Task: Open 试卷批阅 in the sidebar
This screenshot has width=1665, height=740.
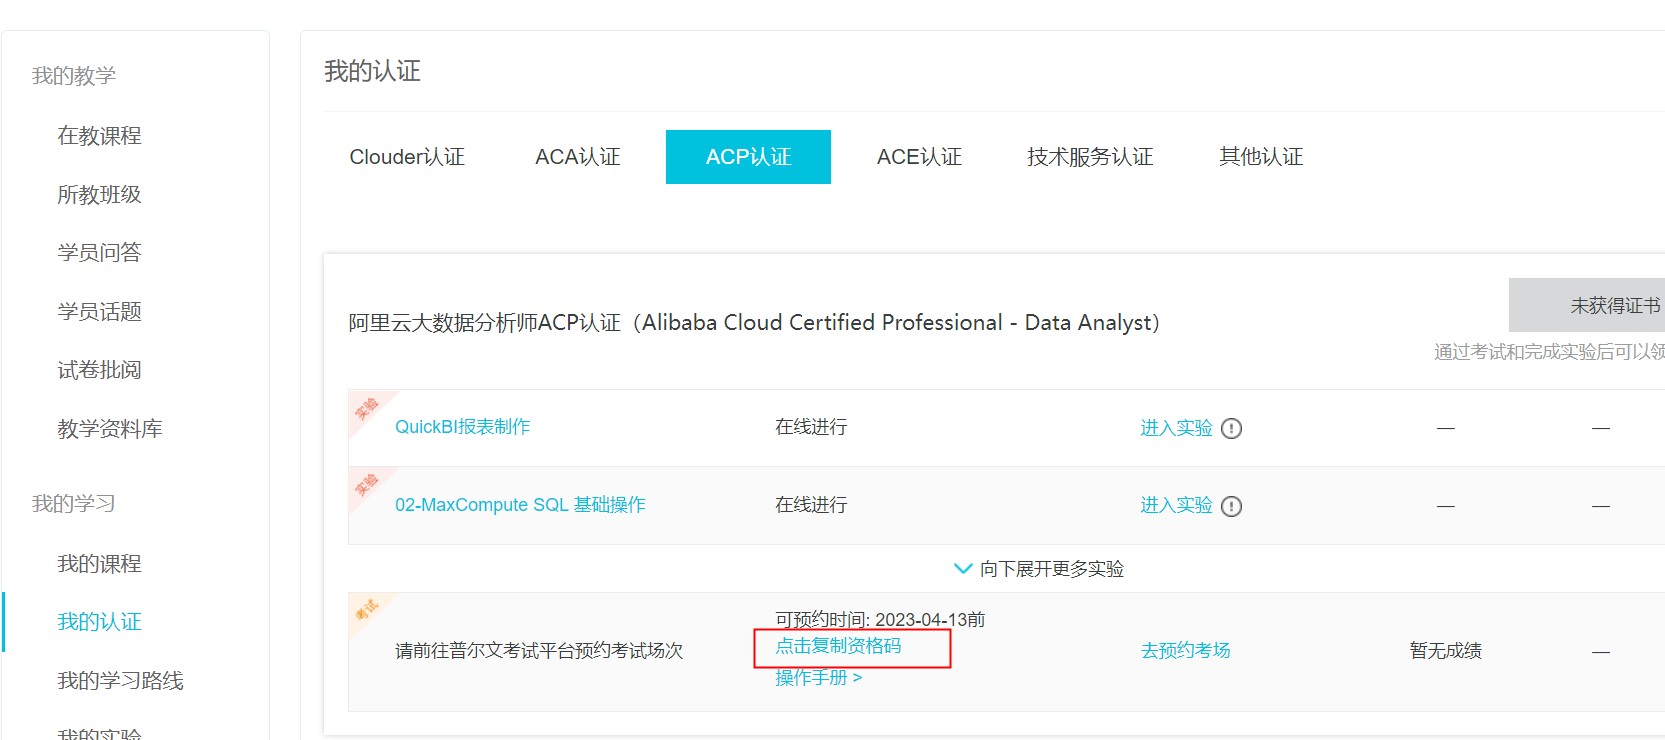Action: pyautogui.click(x=99, y=370)
